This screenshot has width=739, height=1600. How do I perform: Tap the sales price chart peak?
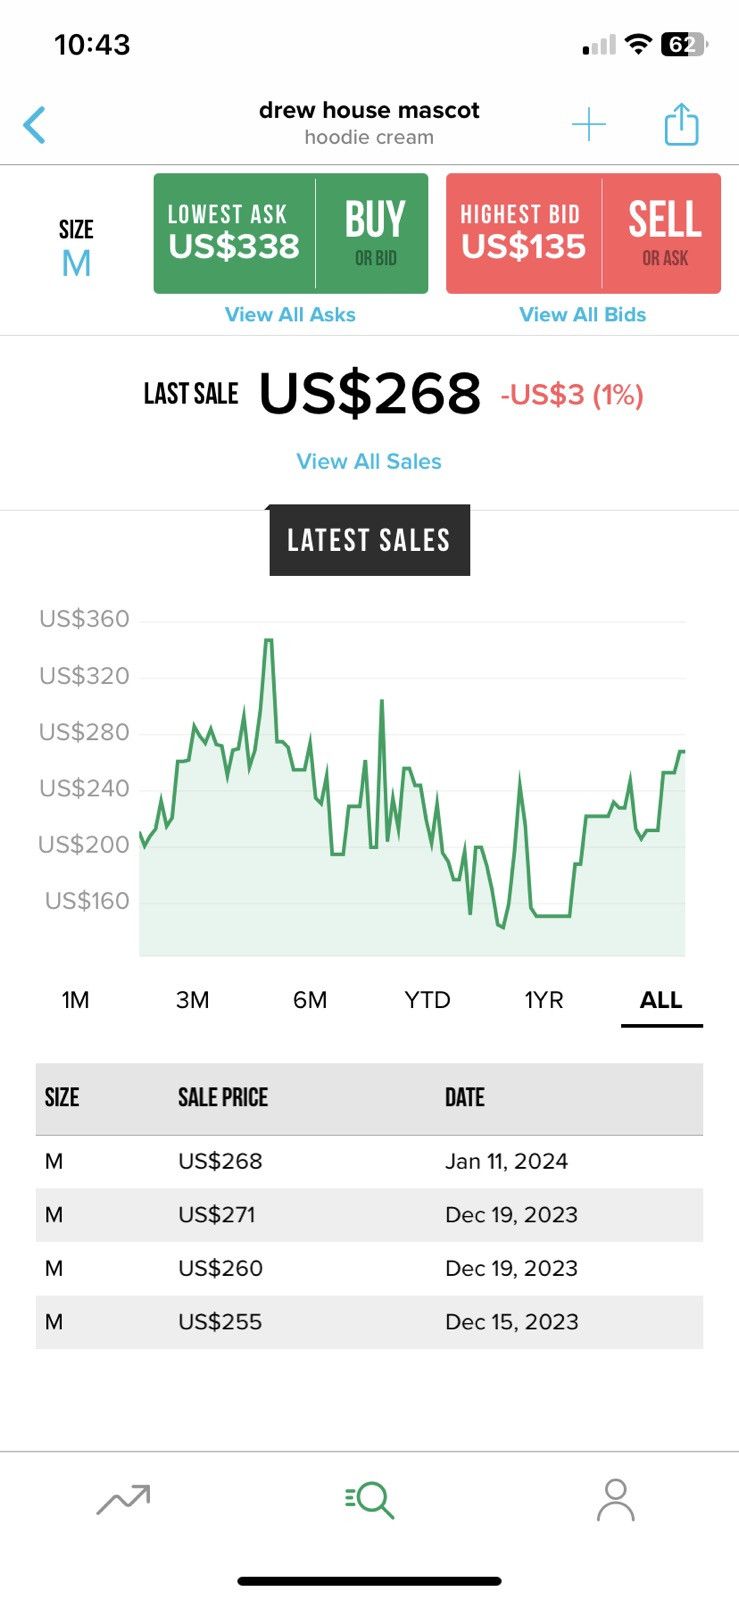tap(268, 640)
